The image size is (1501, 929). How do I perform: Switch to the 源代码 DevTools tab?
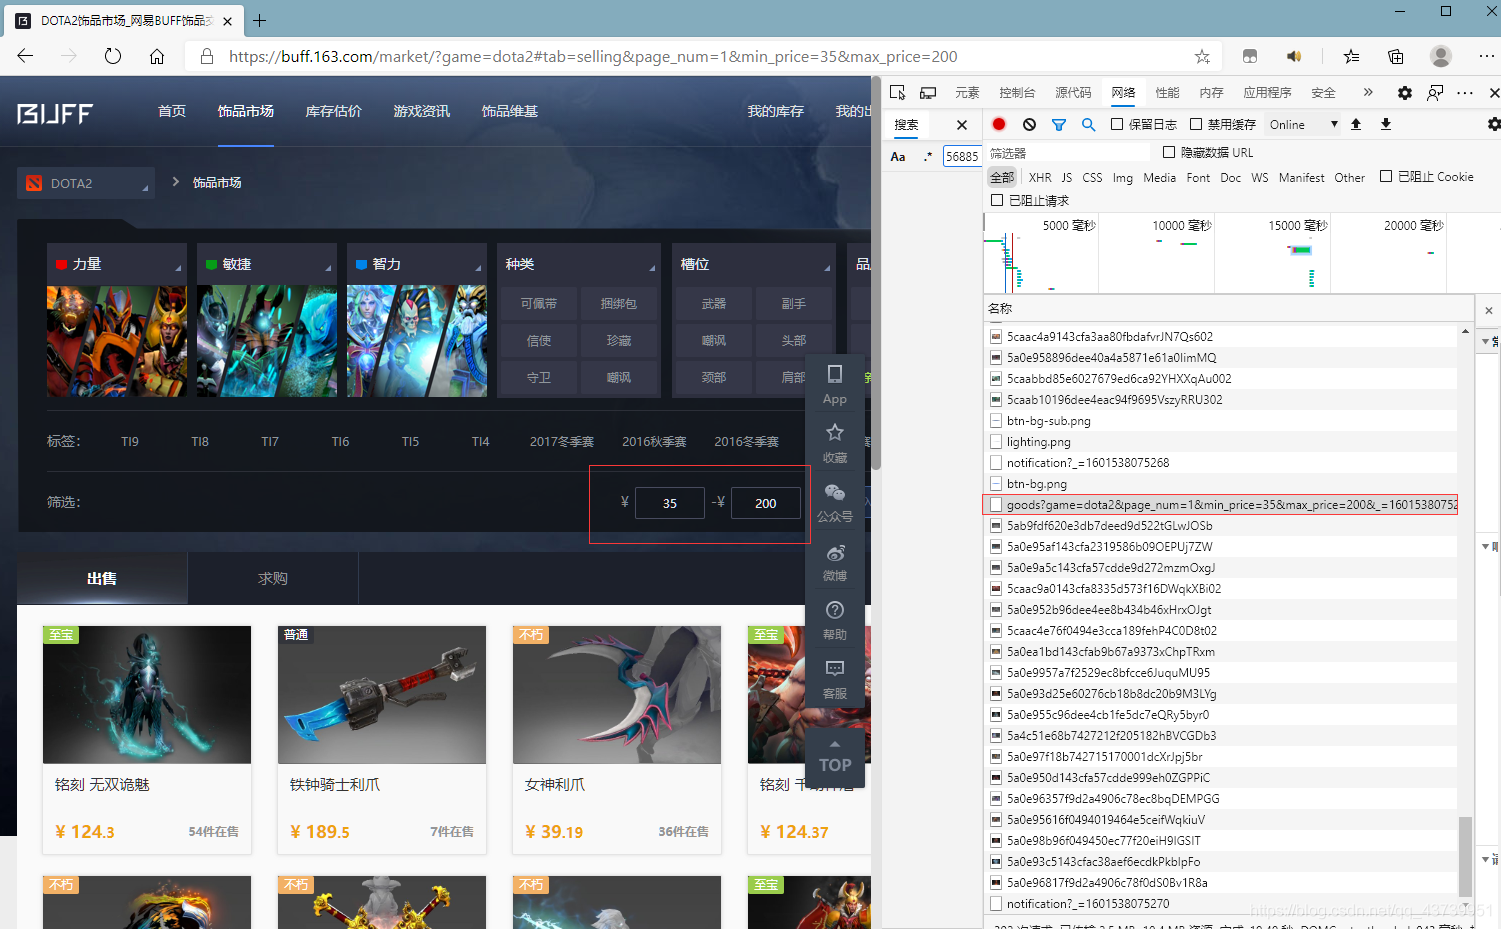pyautogui.click(x=1073, y=92)
